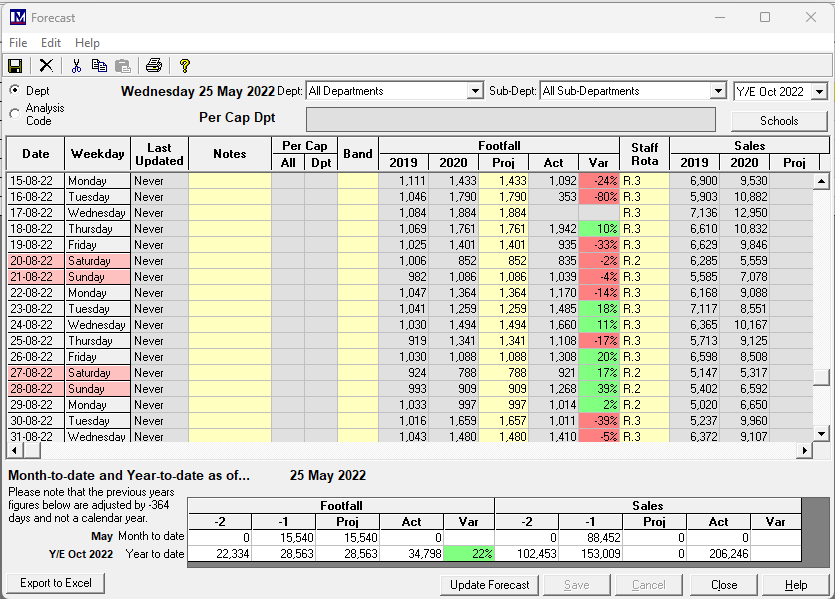Click the yellow Help question mark icon
The image size is (835, 599).
184,66
